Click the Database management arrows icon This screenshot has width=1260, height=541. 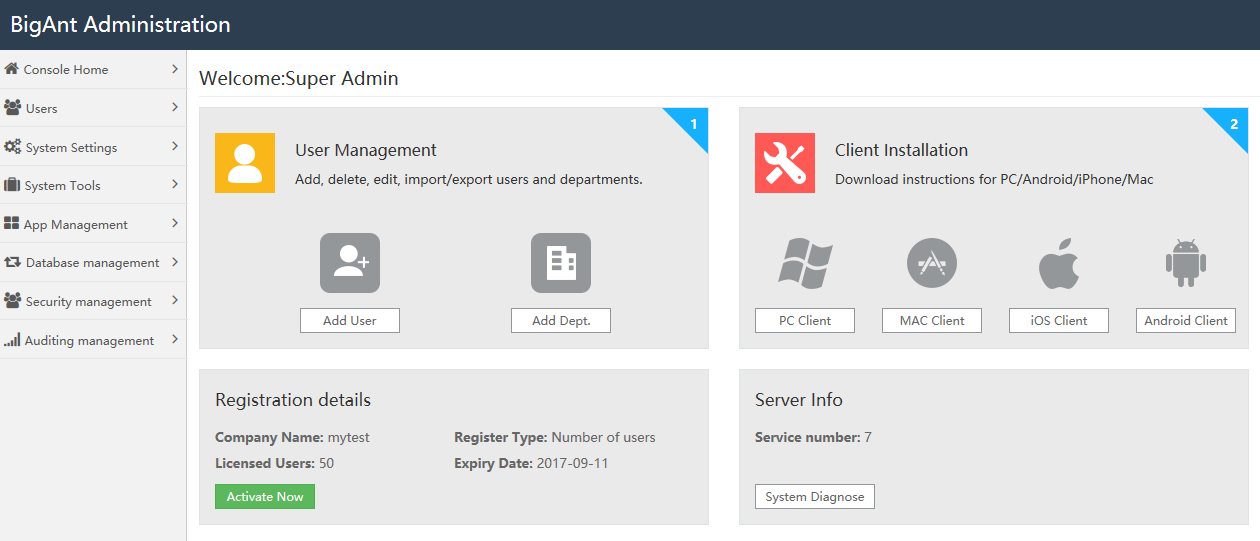point(13,262)
